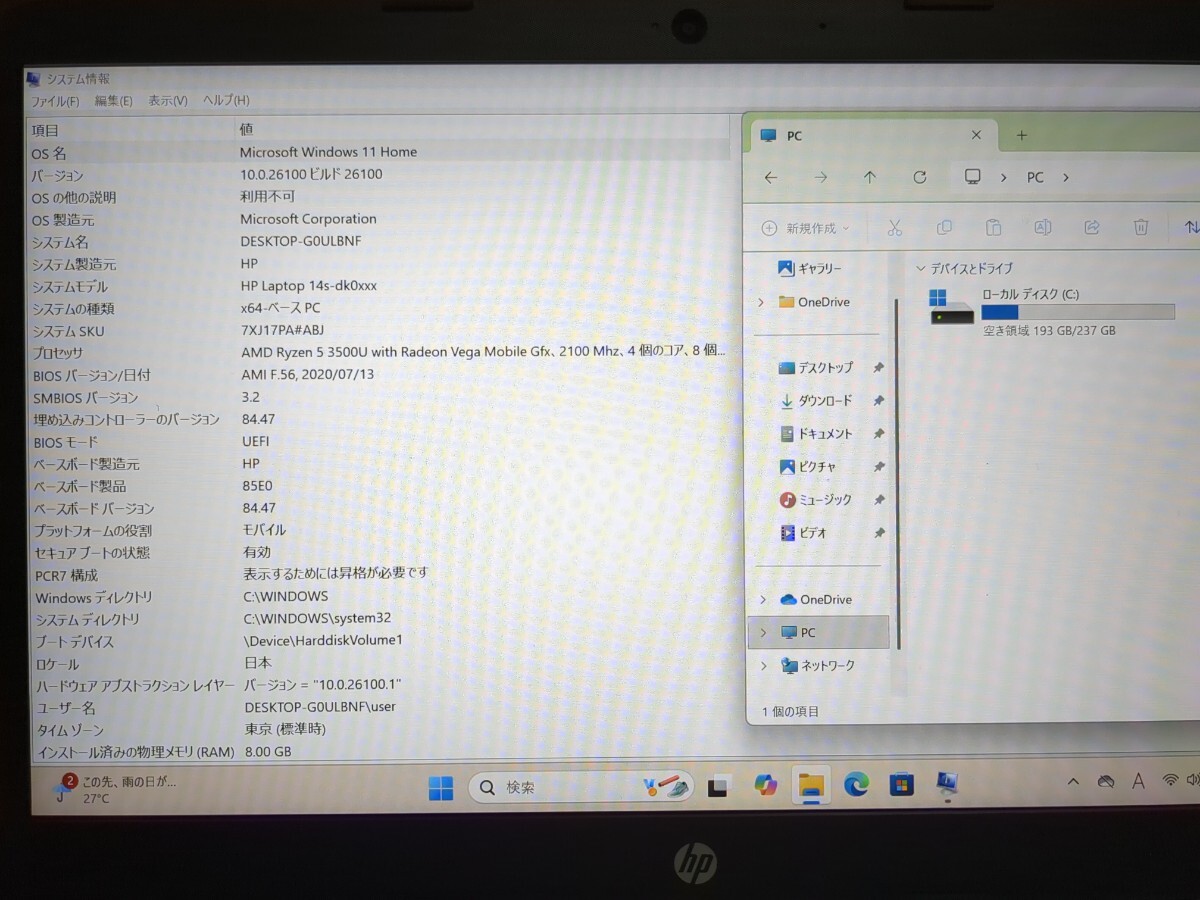
Task: Select the PC tab in File Explorer
Action: tap(872, 136)
